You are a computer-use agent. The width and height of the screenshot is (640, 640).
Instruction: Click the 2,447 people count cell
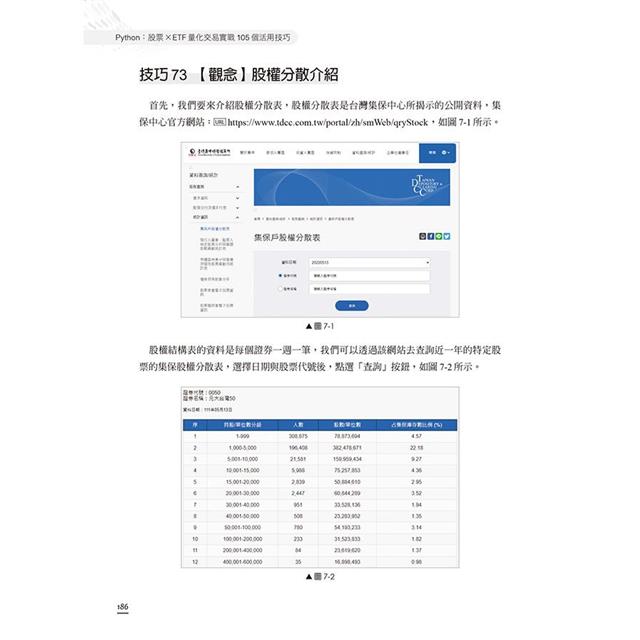pyautogui.click(x=298, y=493)
